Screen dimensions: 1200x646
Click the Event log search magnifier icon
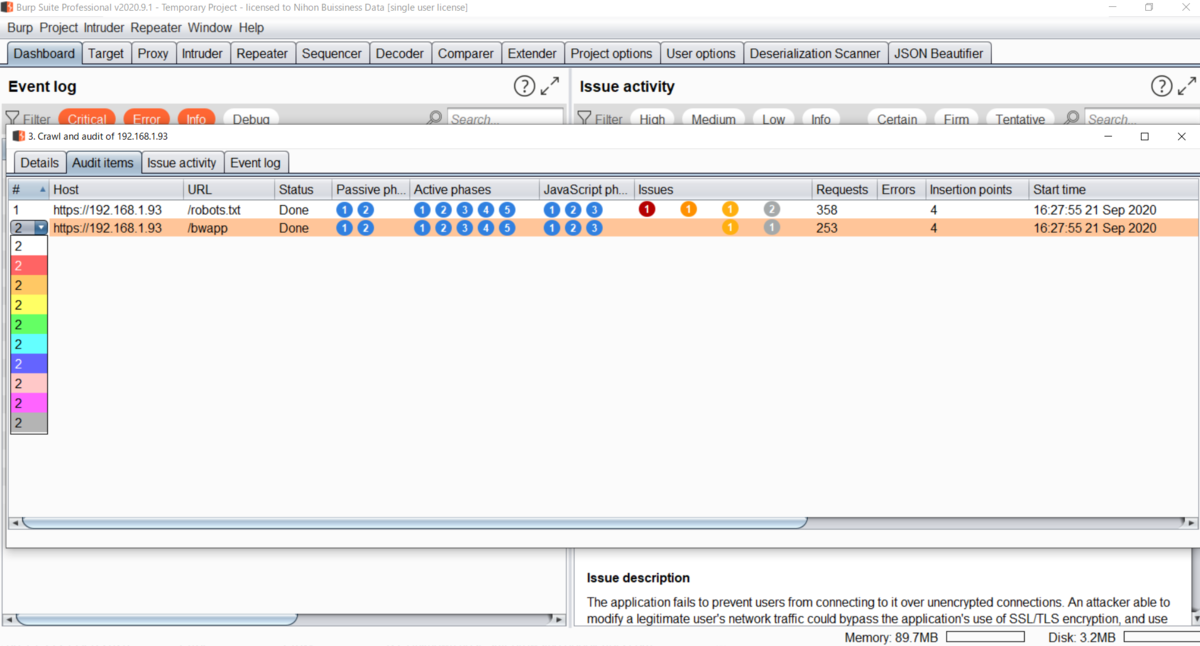tap(434, 118)
